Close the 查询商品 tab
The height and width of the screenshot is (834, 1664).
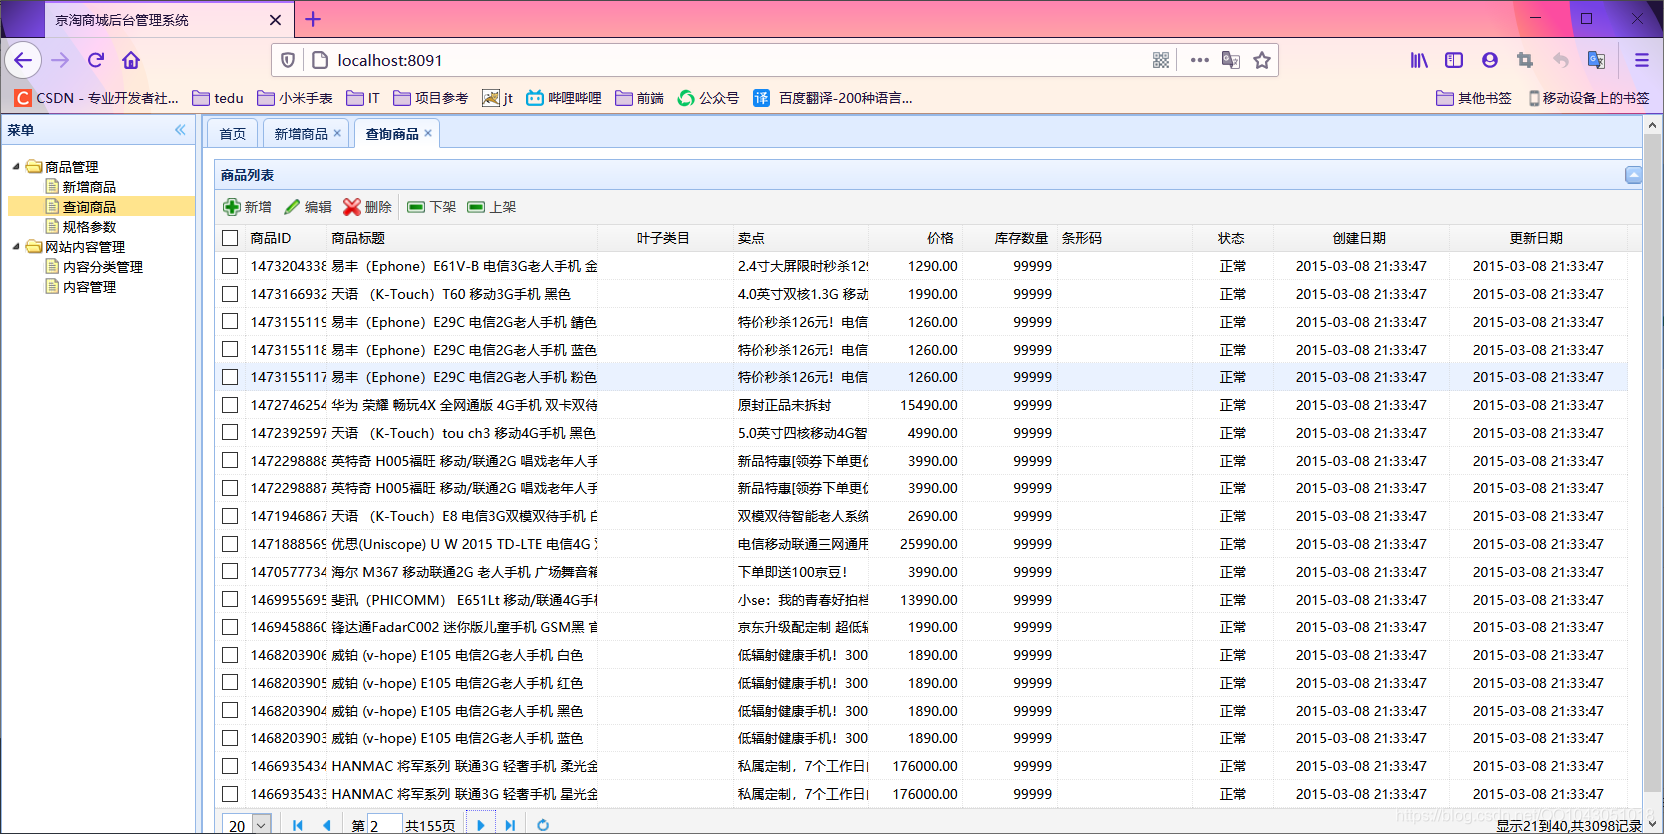click(428, 133)
